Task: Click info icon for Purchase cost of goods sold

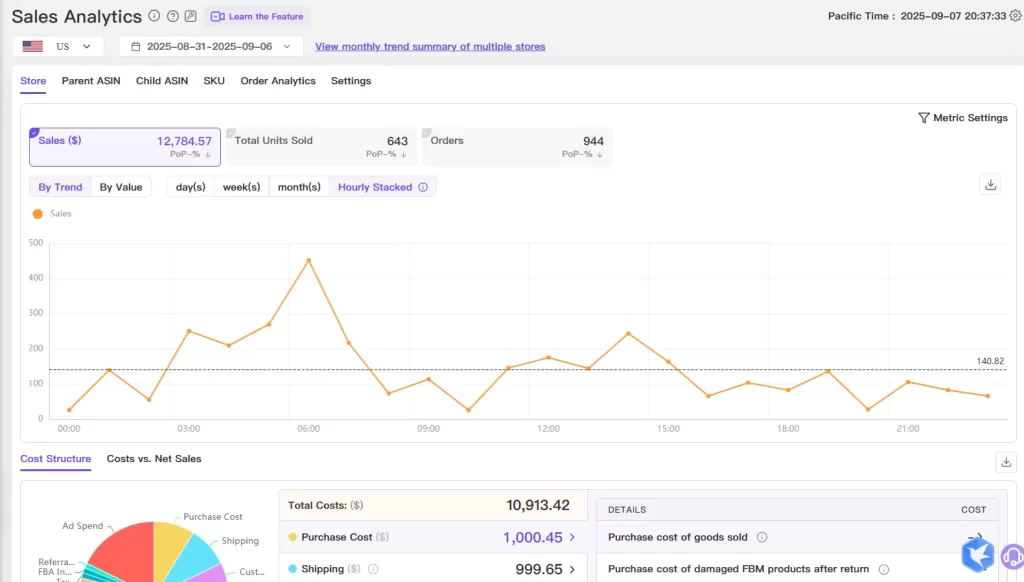Action: click(x=761, y=537)
